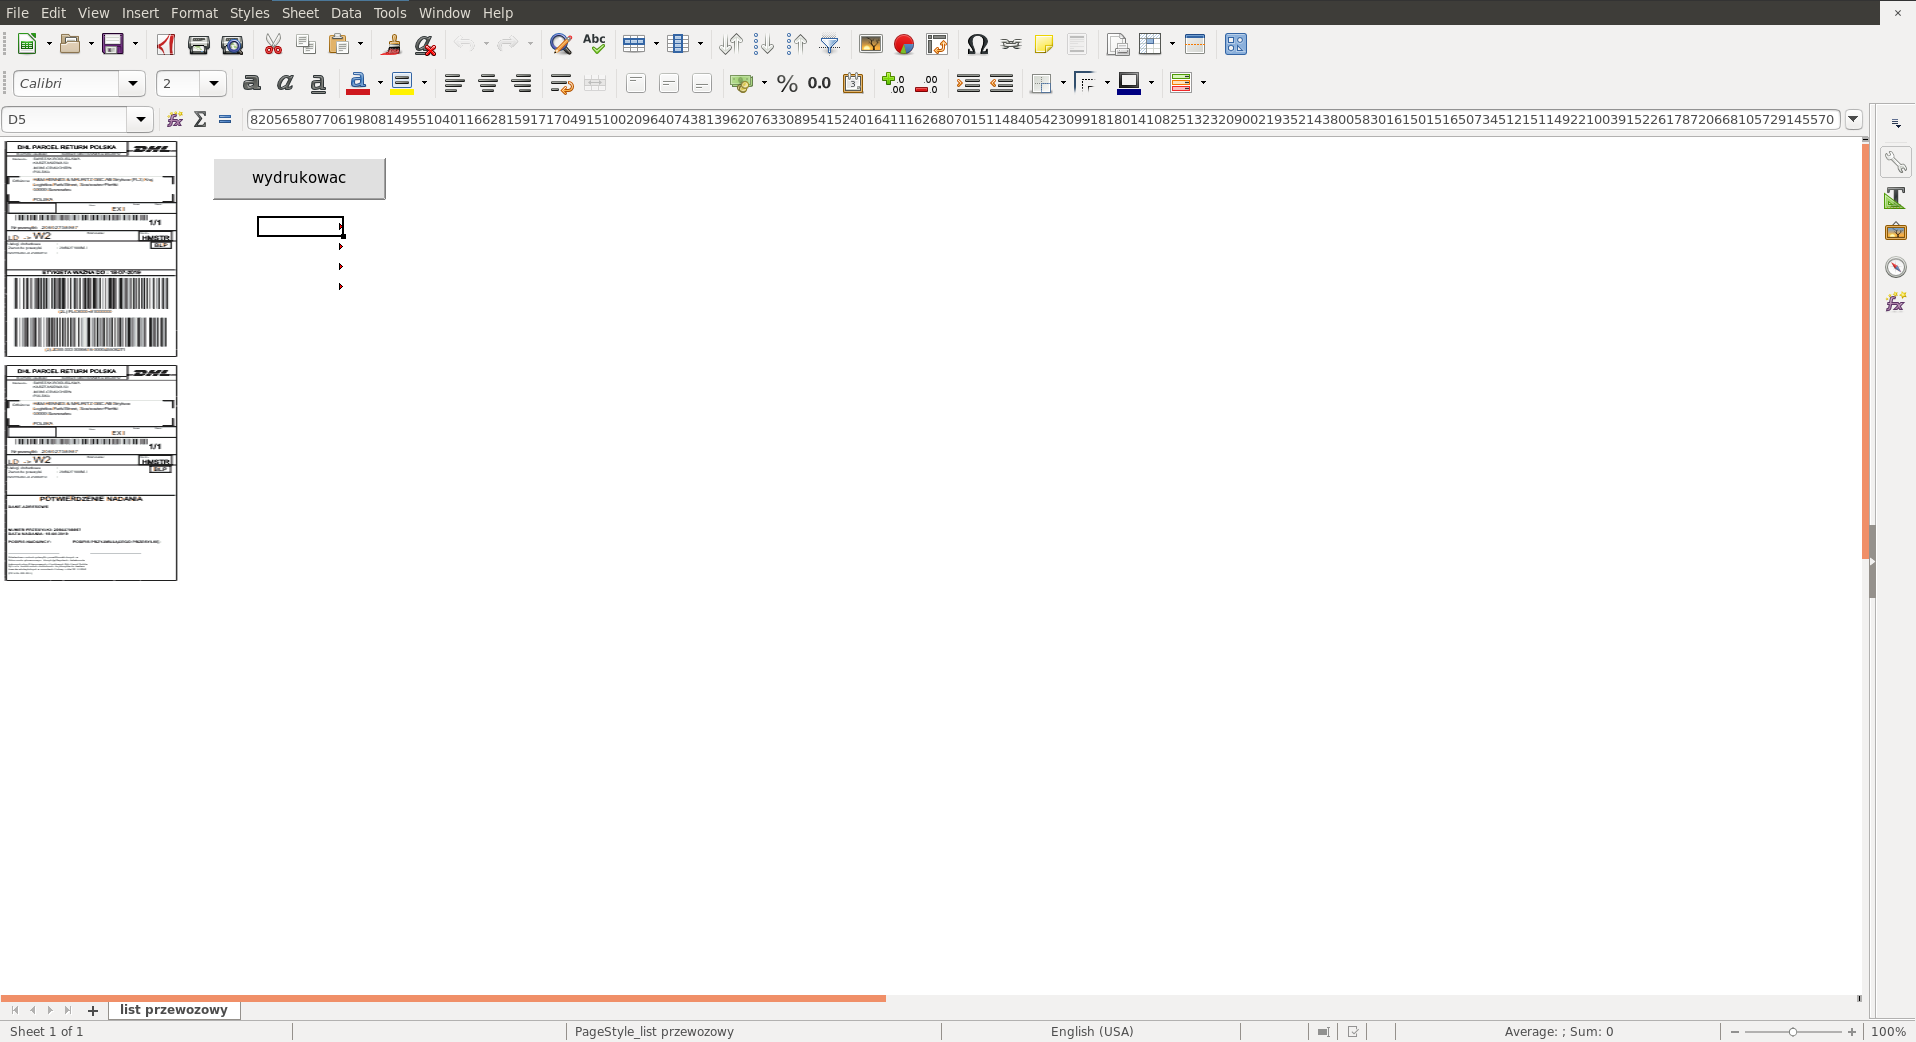1916x1042 pixels.
Task: Open the Sheet menu
Action: [x=299, y=13]
